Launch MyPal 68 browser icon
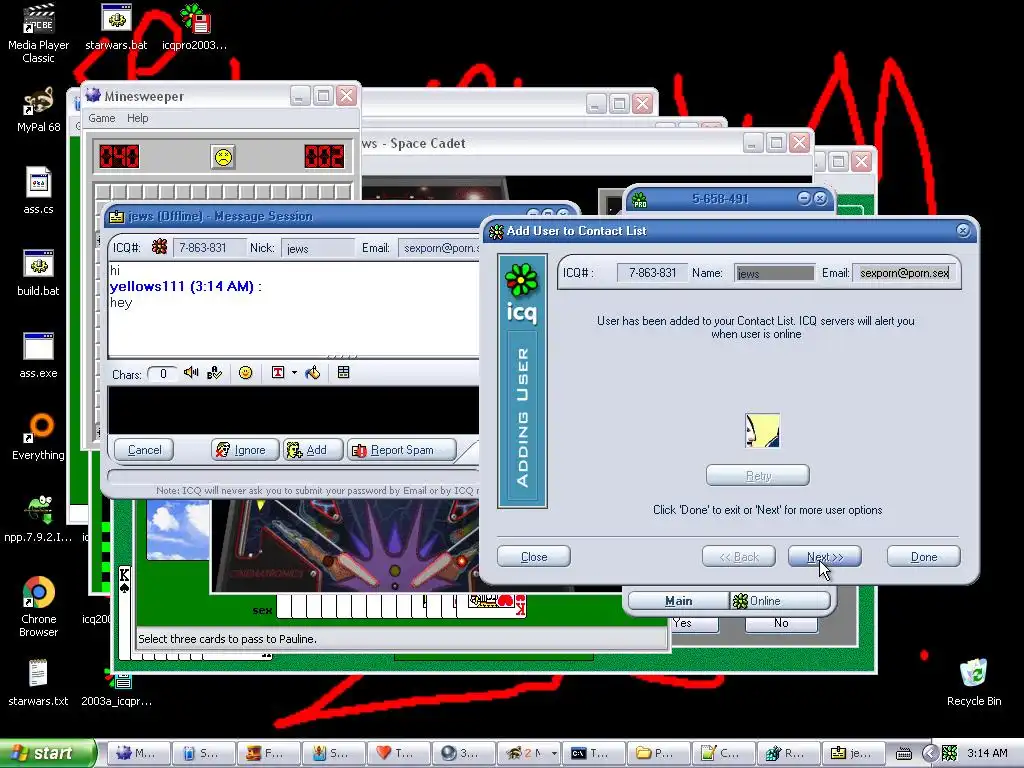 (38, 110)
